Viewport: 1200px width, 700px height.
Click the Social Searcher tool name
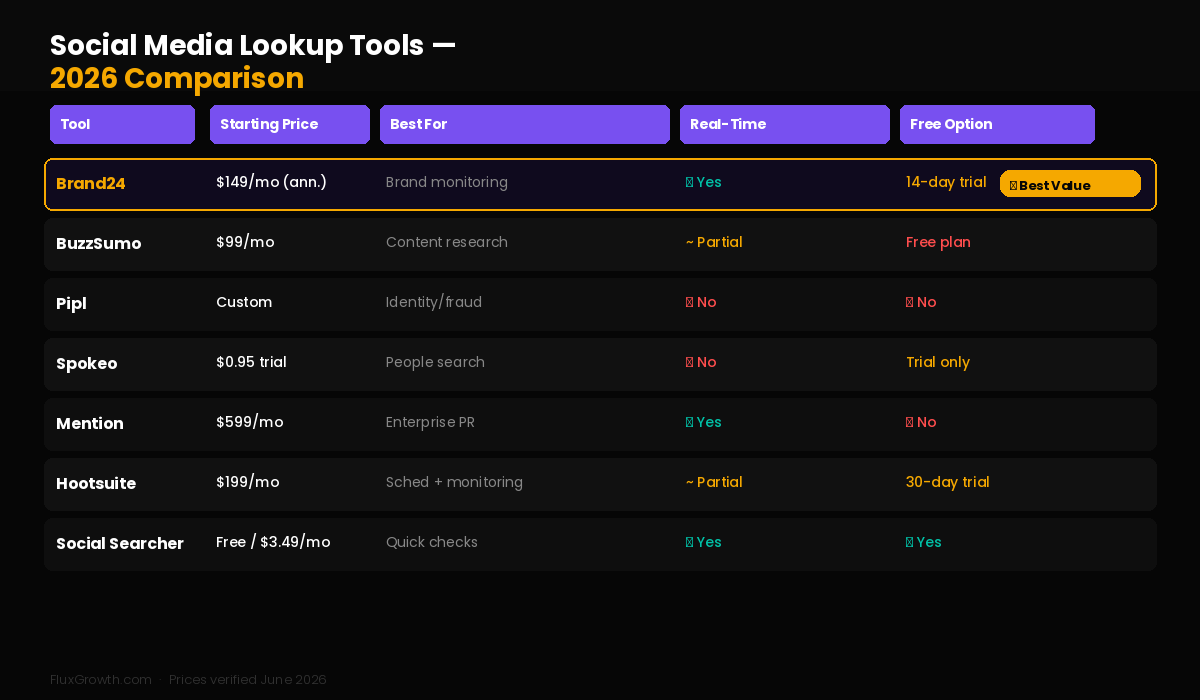pyautogui.click(x=120, y=544)
